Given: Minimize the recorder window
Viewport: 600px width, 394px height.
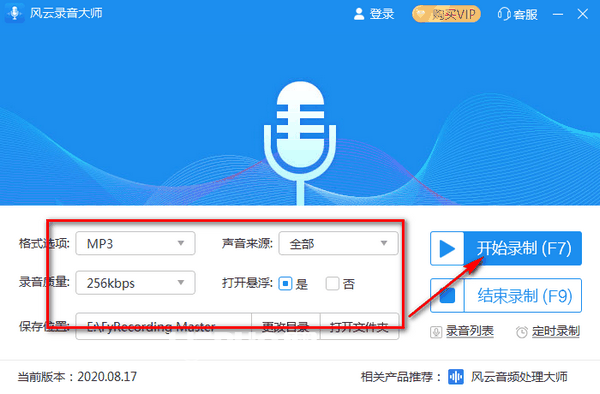Looking at the screenshot, I should click(558, 14).
